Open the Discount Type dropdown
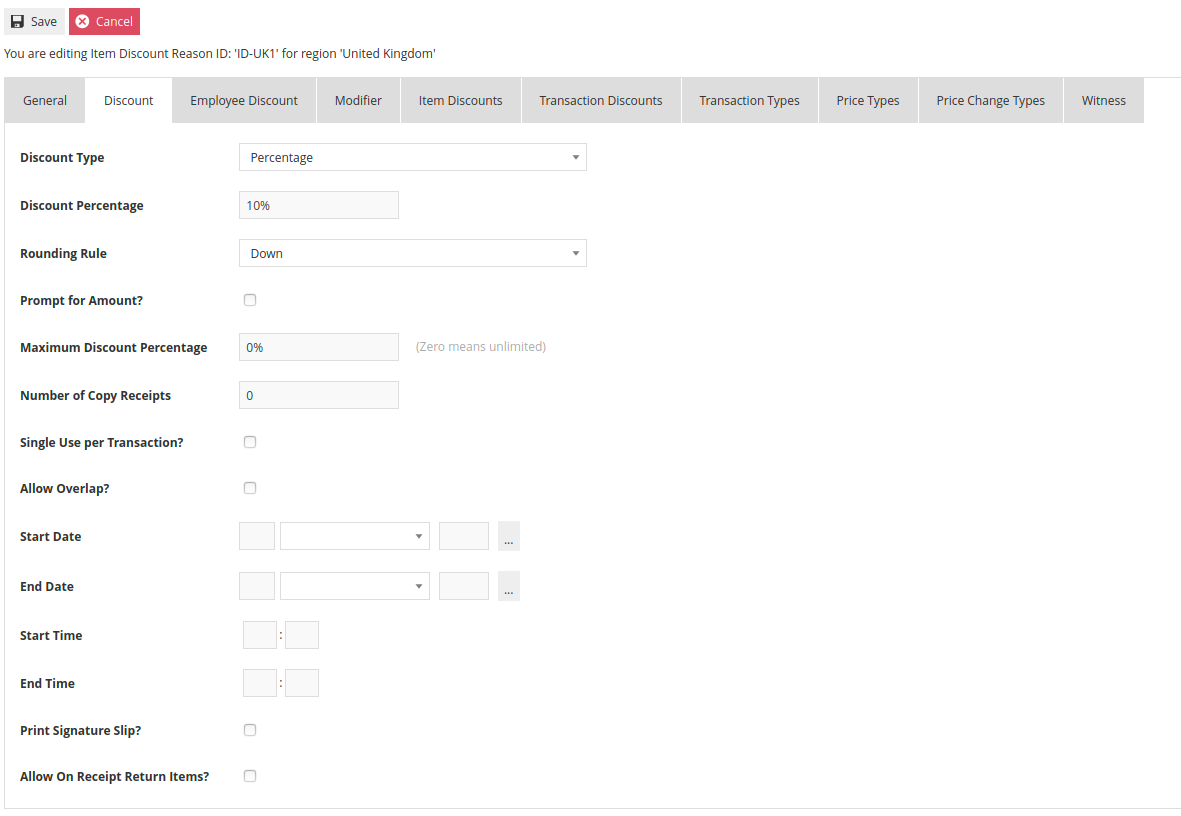 point(413,157)
